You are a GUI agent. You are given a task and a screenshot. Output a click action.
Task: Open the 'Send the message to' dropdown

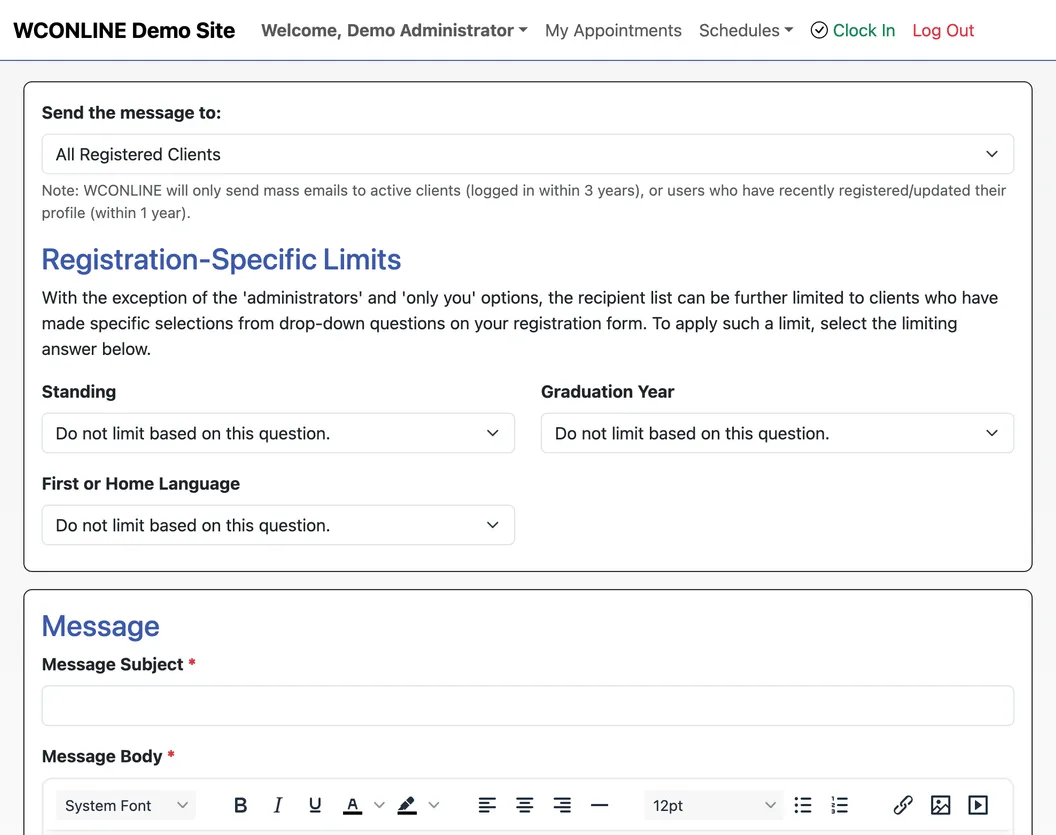click(527, 154)
